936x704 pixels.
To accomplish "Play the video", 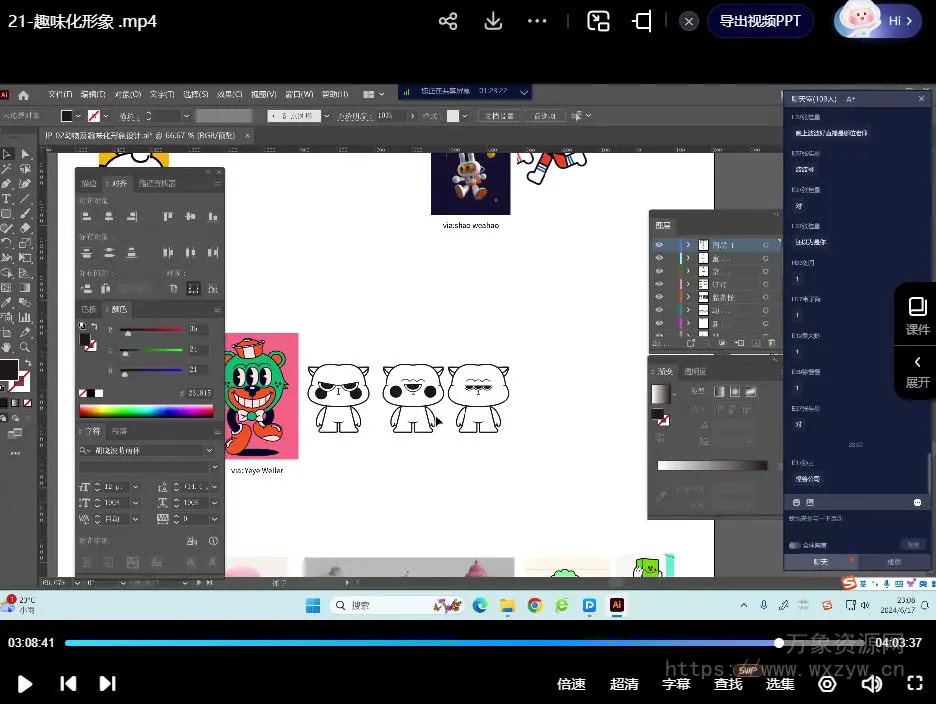I will [26, 684].
